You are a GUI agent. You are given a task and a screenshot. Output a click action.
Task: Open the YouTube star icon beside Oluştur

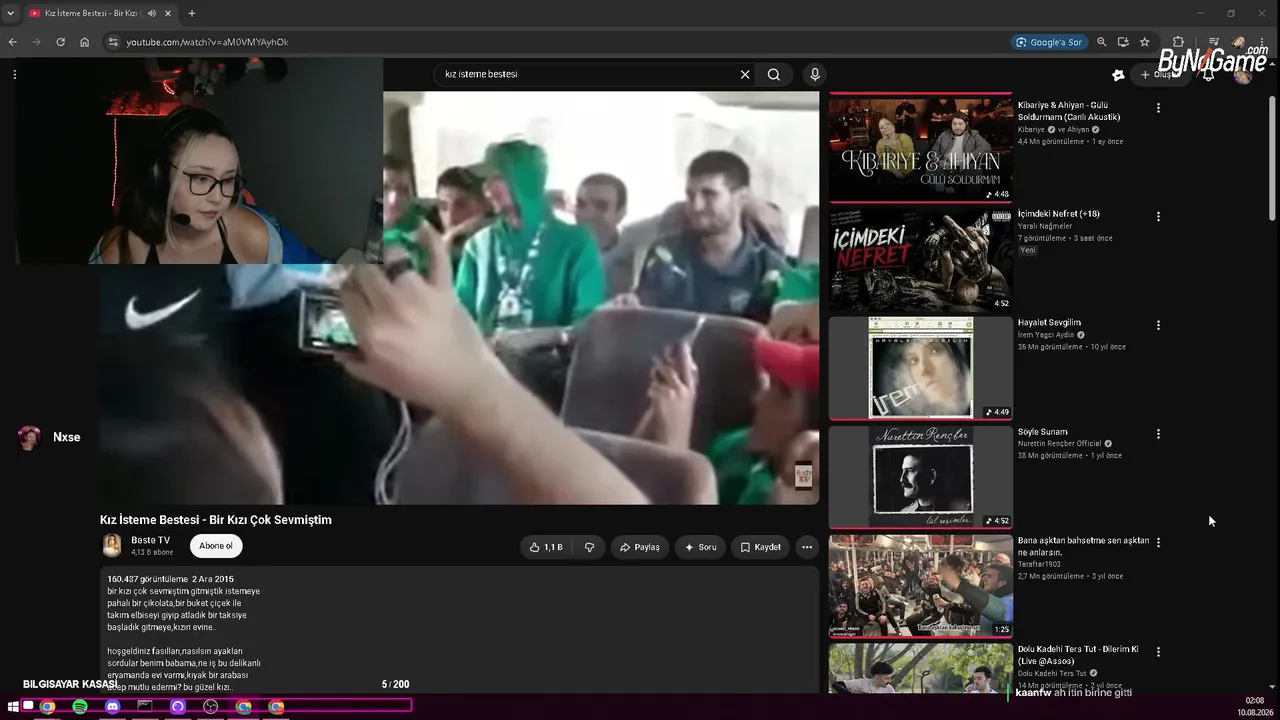coord(1118,74)
